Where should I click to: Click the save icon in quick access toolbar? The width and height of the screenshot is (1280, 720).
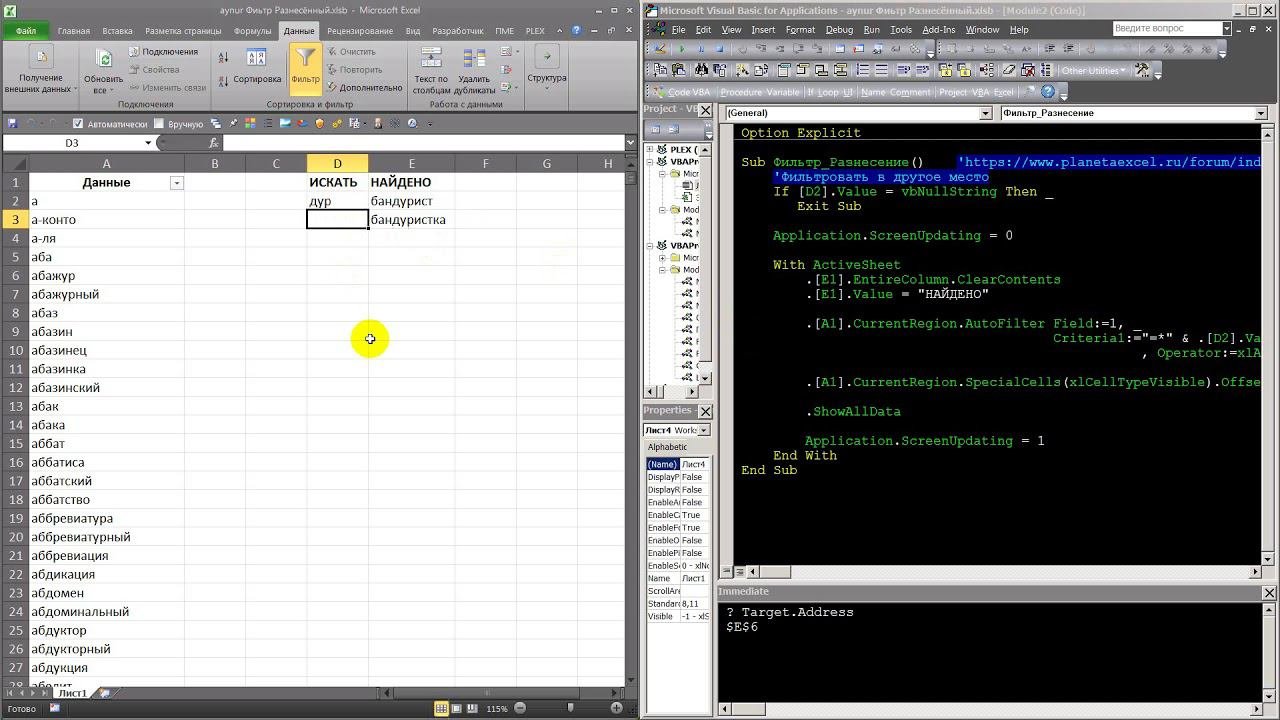click(x=12, y=124)
